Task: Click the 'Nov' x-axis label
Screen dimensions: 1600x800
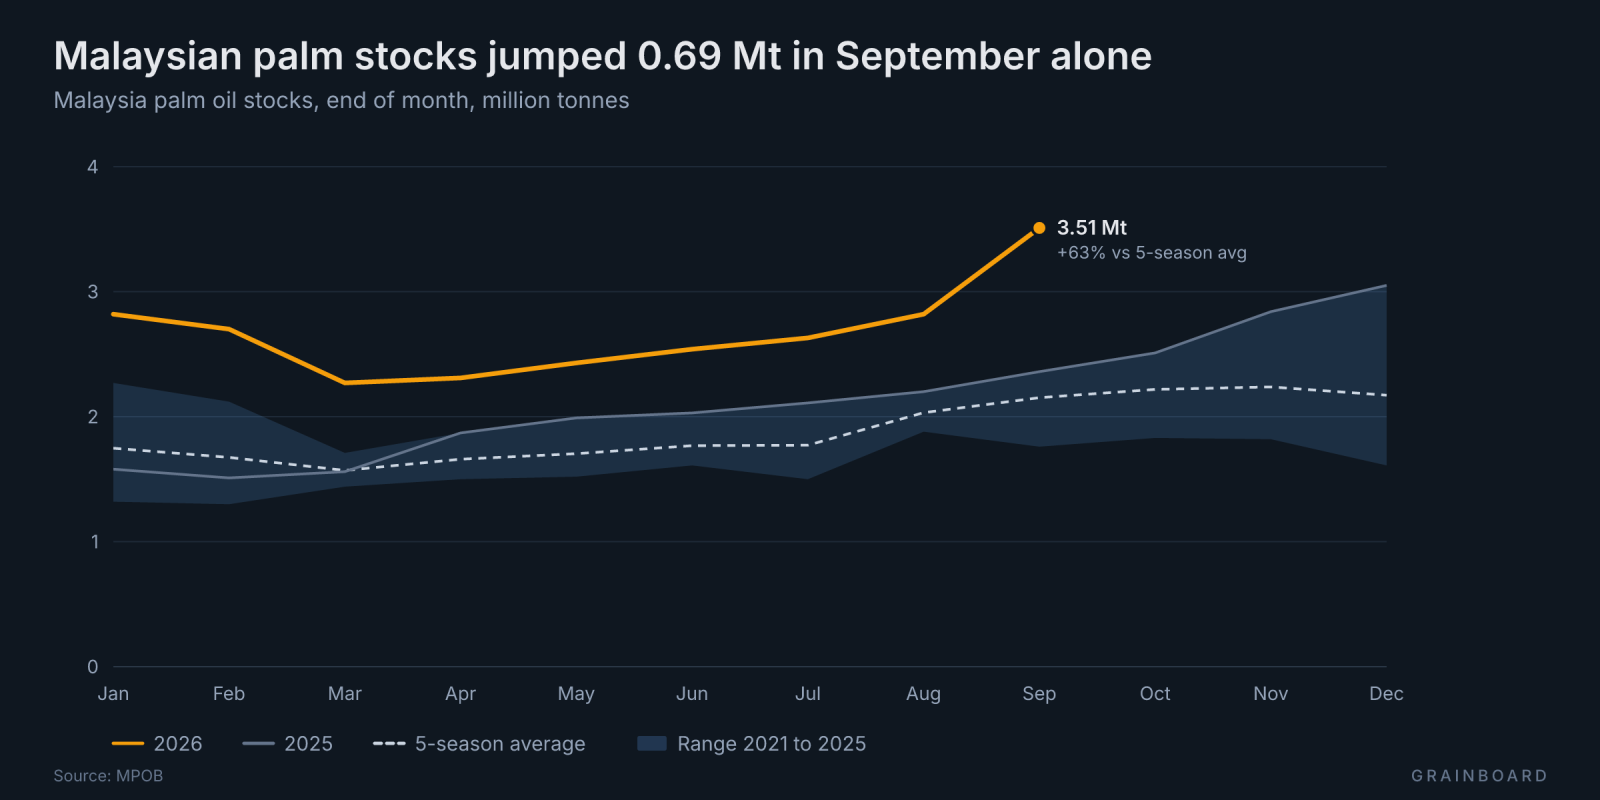Action: (x=1271, y=694)
